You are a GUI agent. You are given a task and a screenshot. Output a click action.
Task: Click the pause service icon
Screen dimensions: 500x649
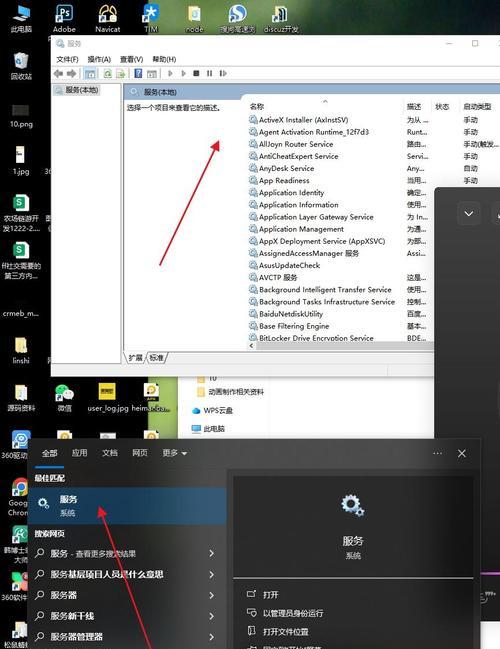pyautogui.click(x=209, y=74)
